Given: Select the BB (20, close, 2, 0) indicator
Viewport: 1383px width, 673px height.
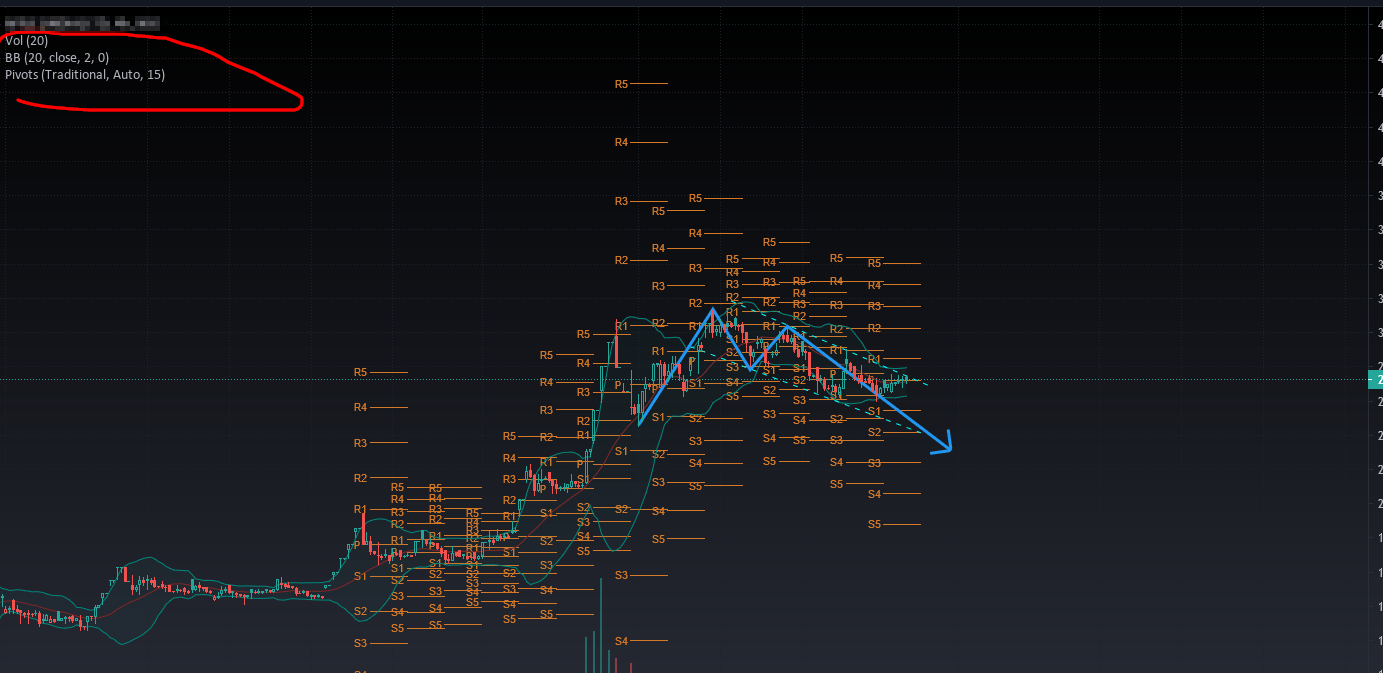Looking at the screenshot, I should coord(58,57).
